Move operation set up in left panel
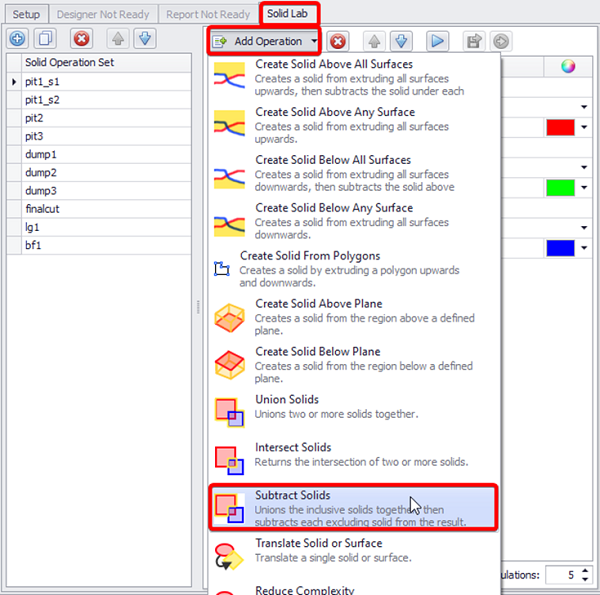This screenshot has height=595, width=600. point(118,39)
